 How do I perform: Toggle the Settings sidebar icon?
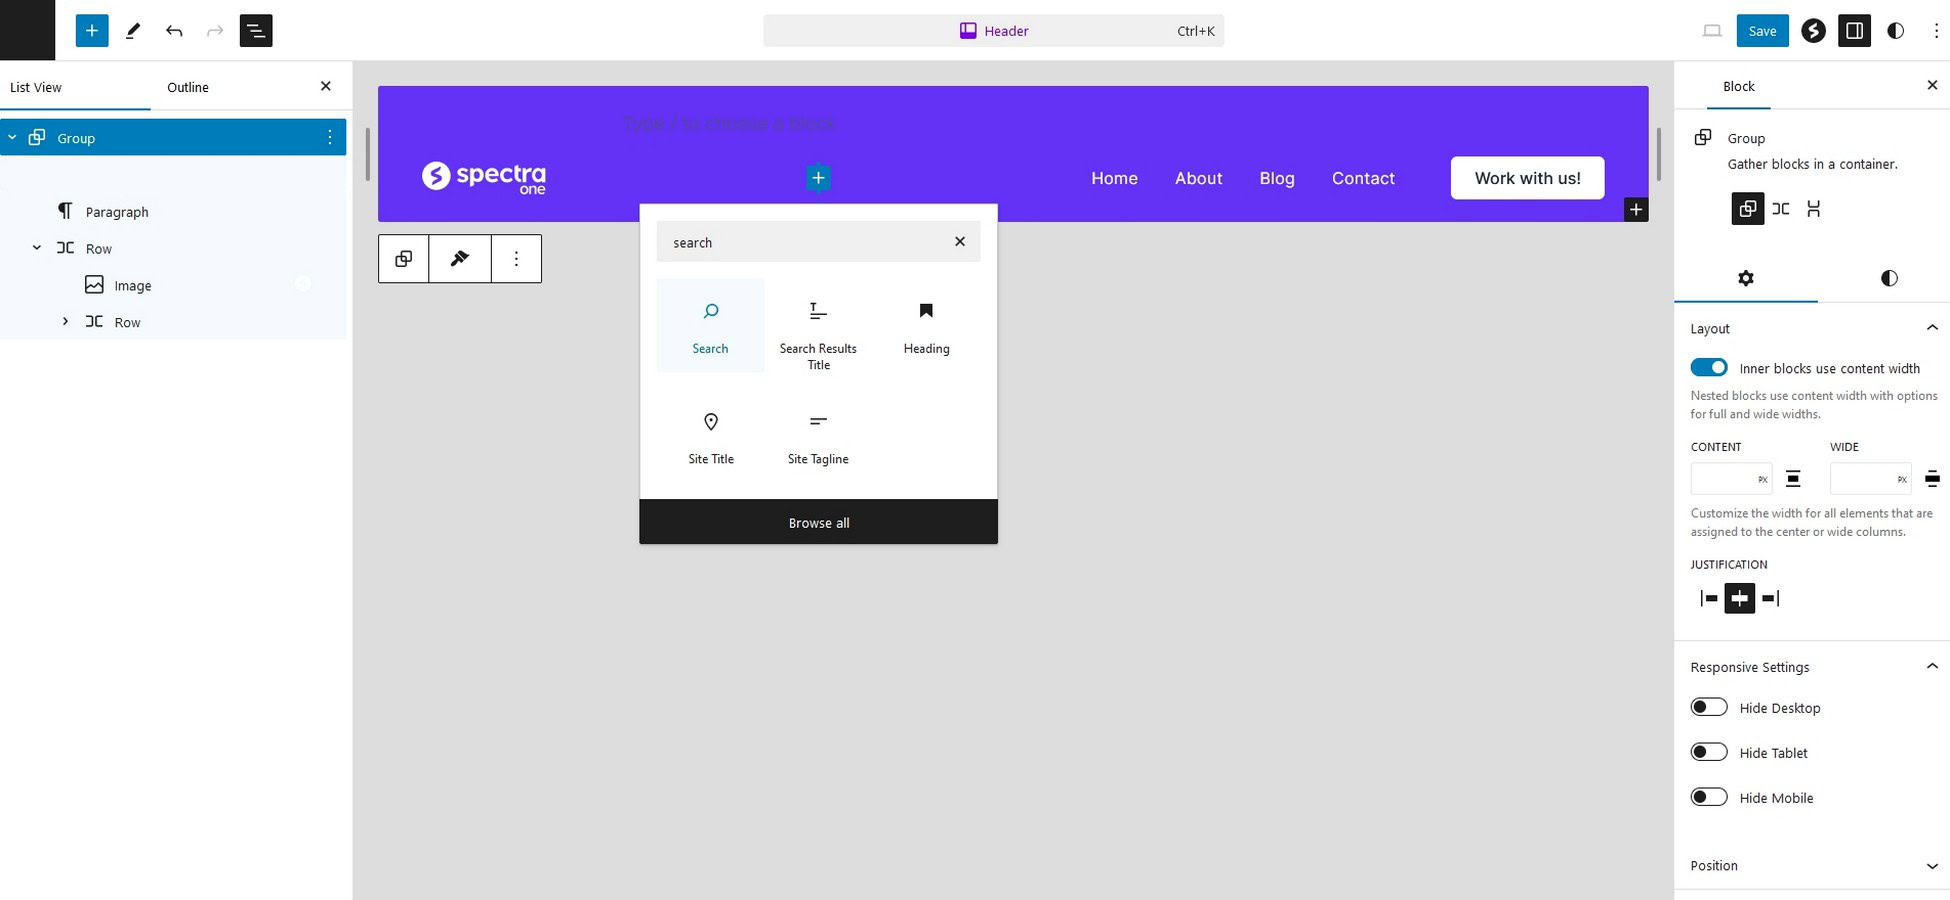(x=1854, y=31)
